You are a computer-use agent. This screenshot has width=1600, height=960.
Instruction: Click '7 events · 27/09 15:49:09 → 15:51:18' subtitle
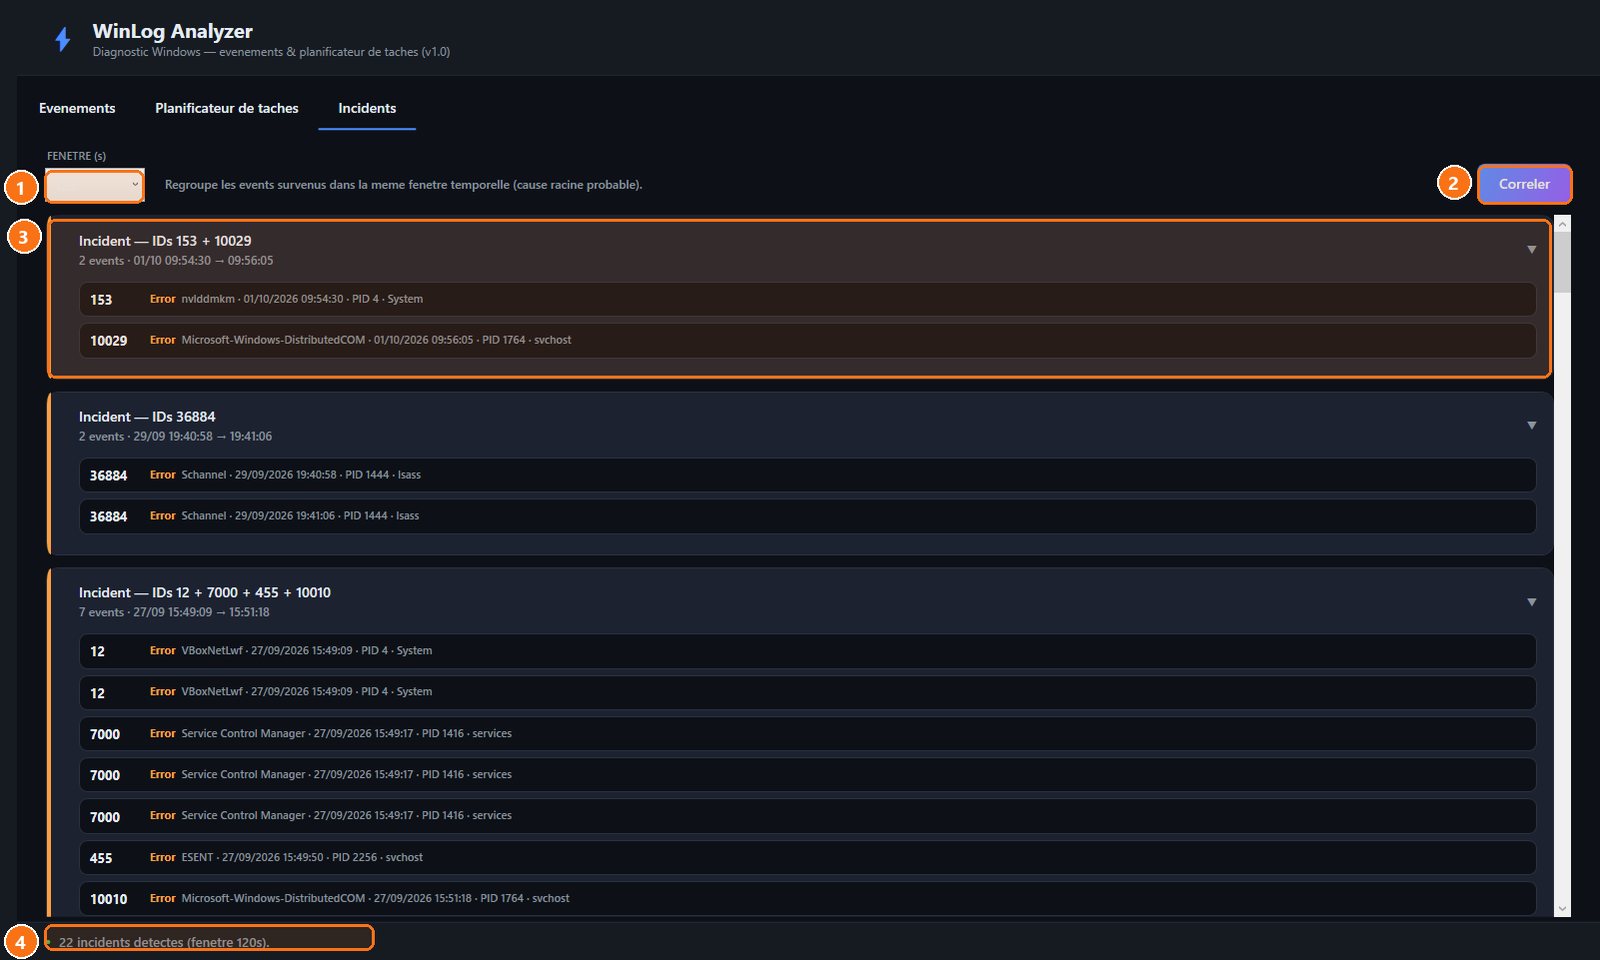click(174, 612)
